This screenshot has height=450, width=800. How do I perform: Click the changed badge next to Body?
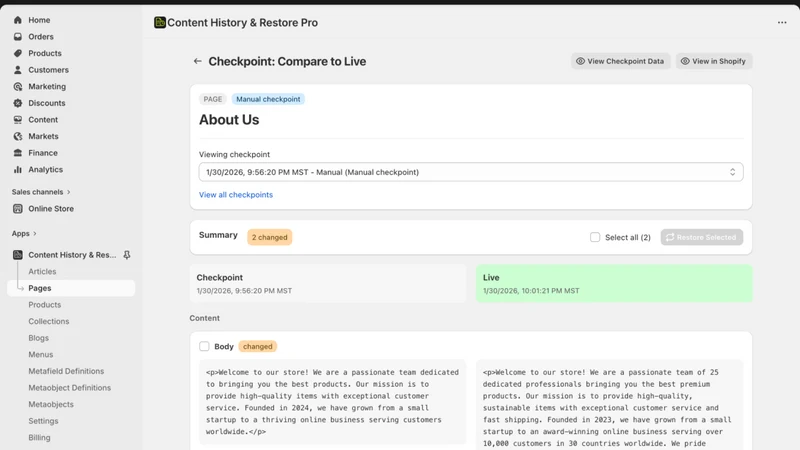pos(258,346)
